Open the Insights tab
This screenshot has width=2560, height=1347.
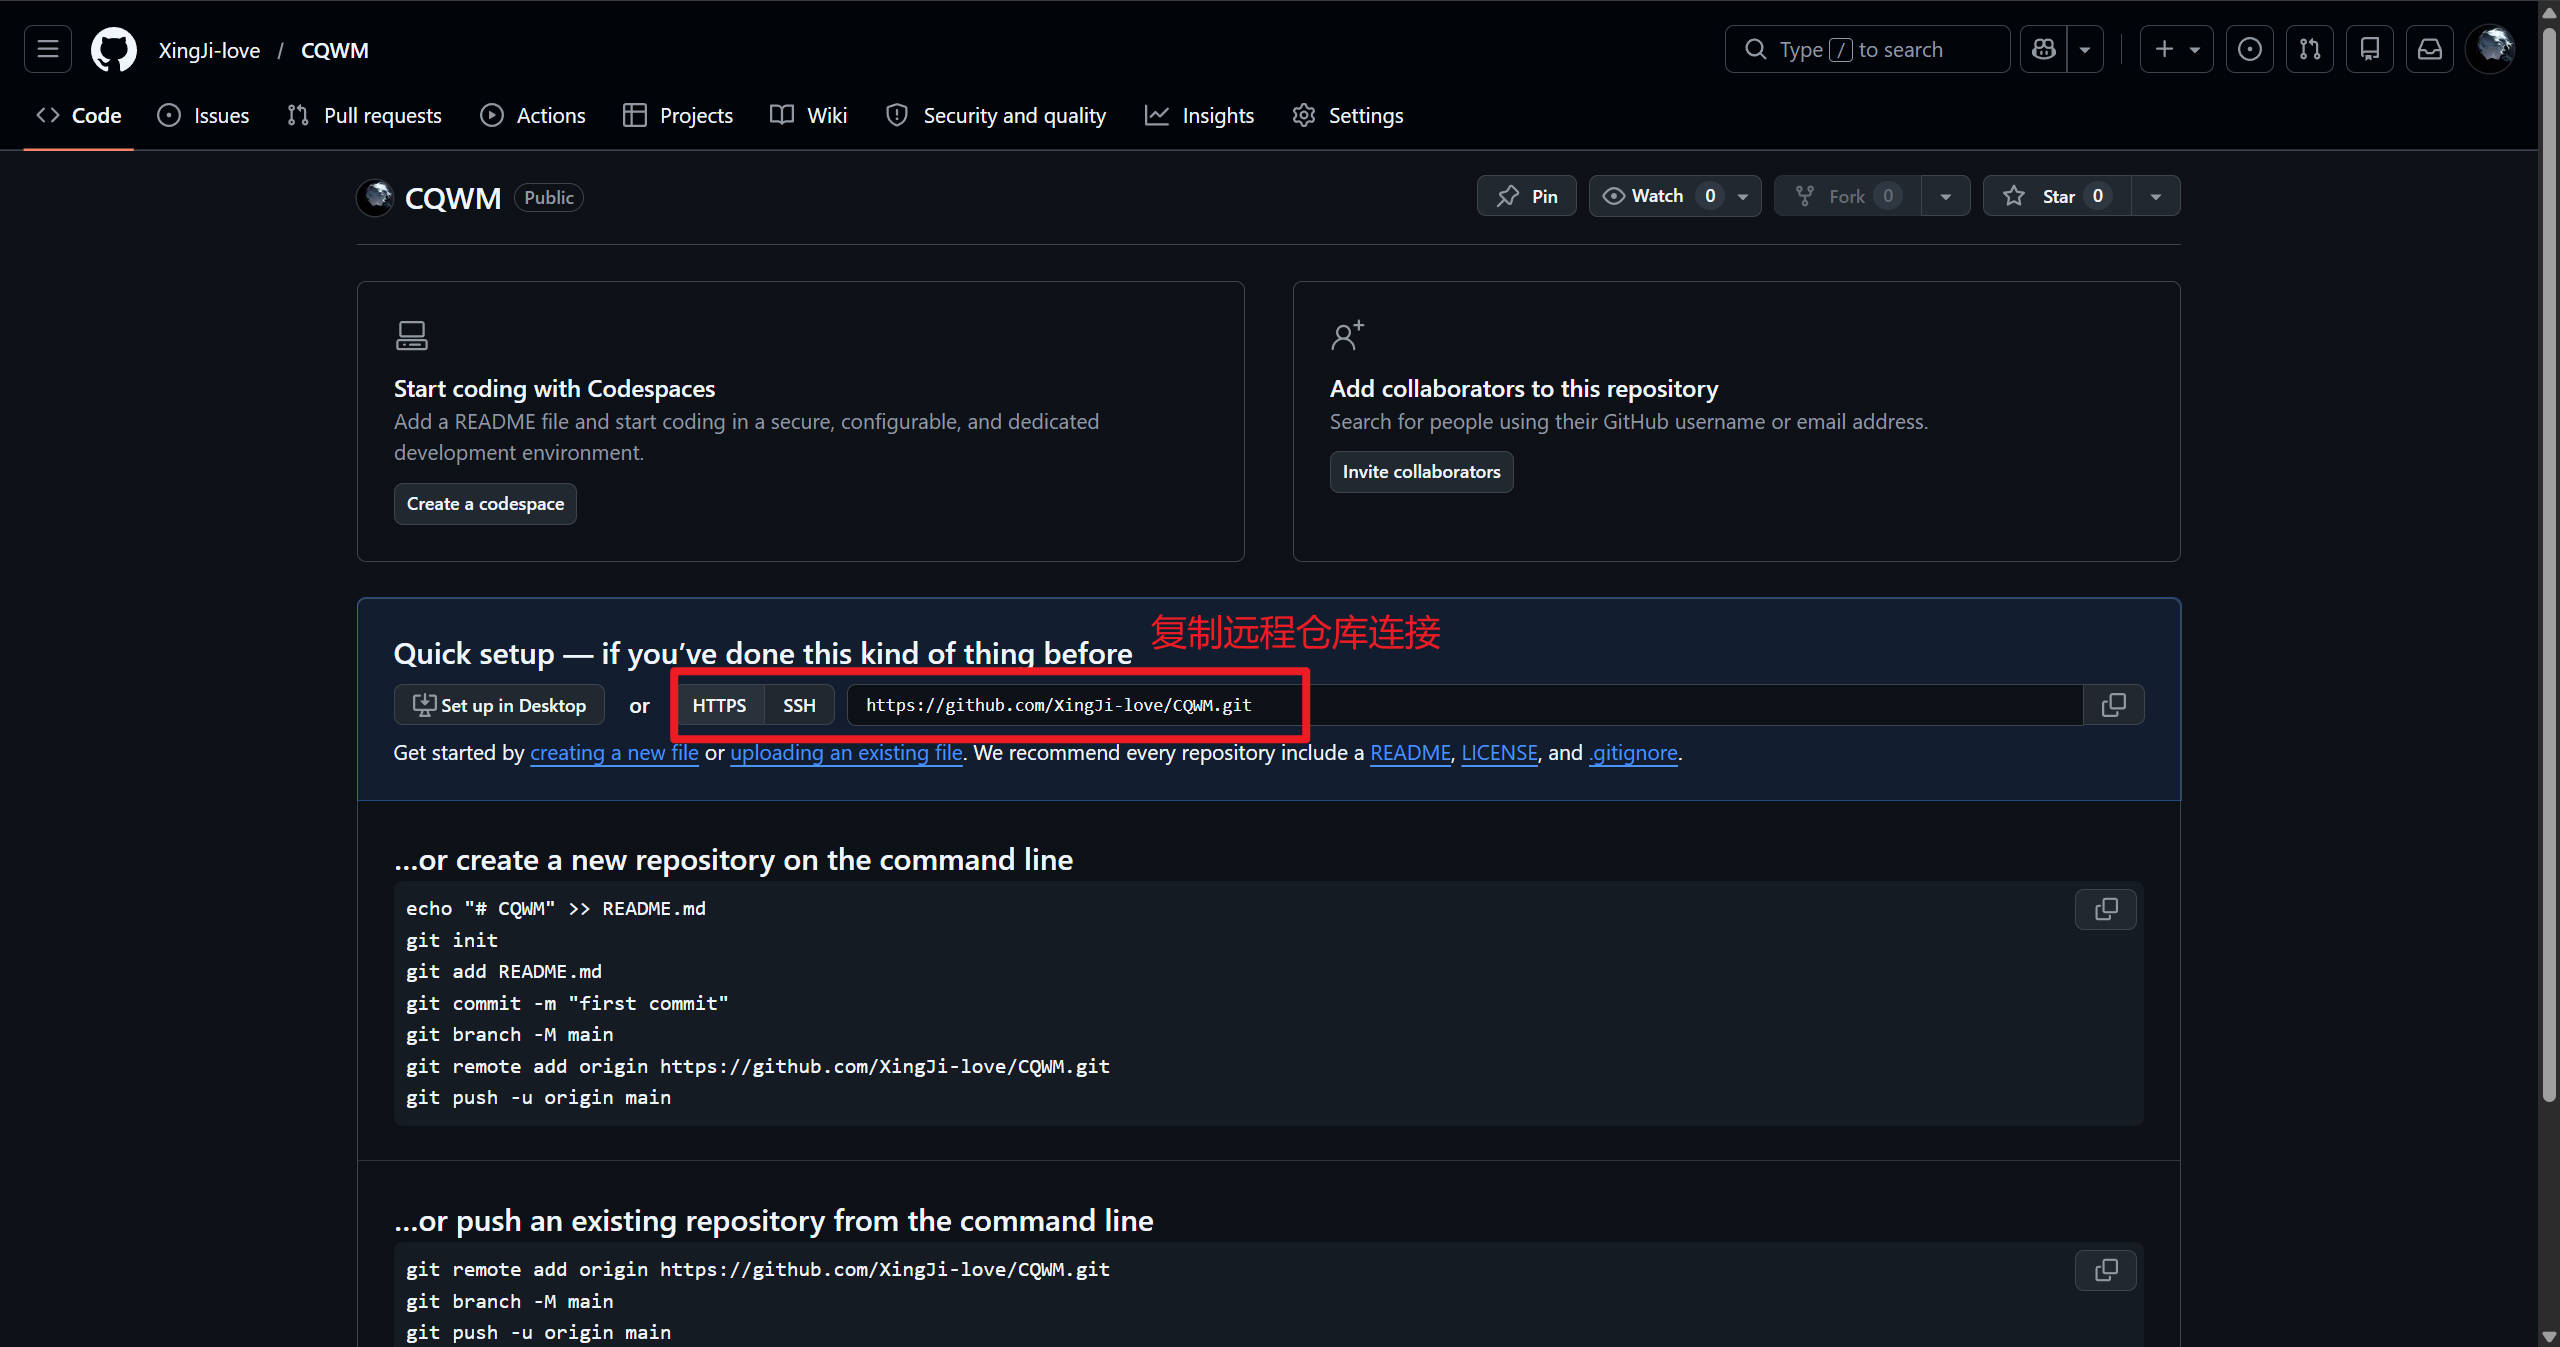point(1200,115)
